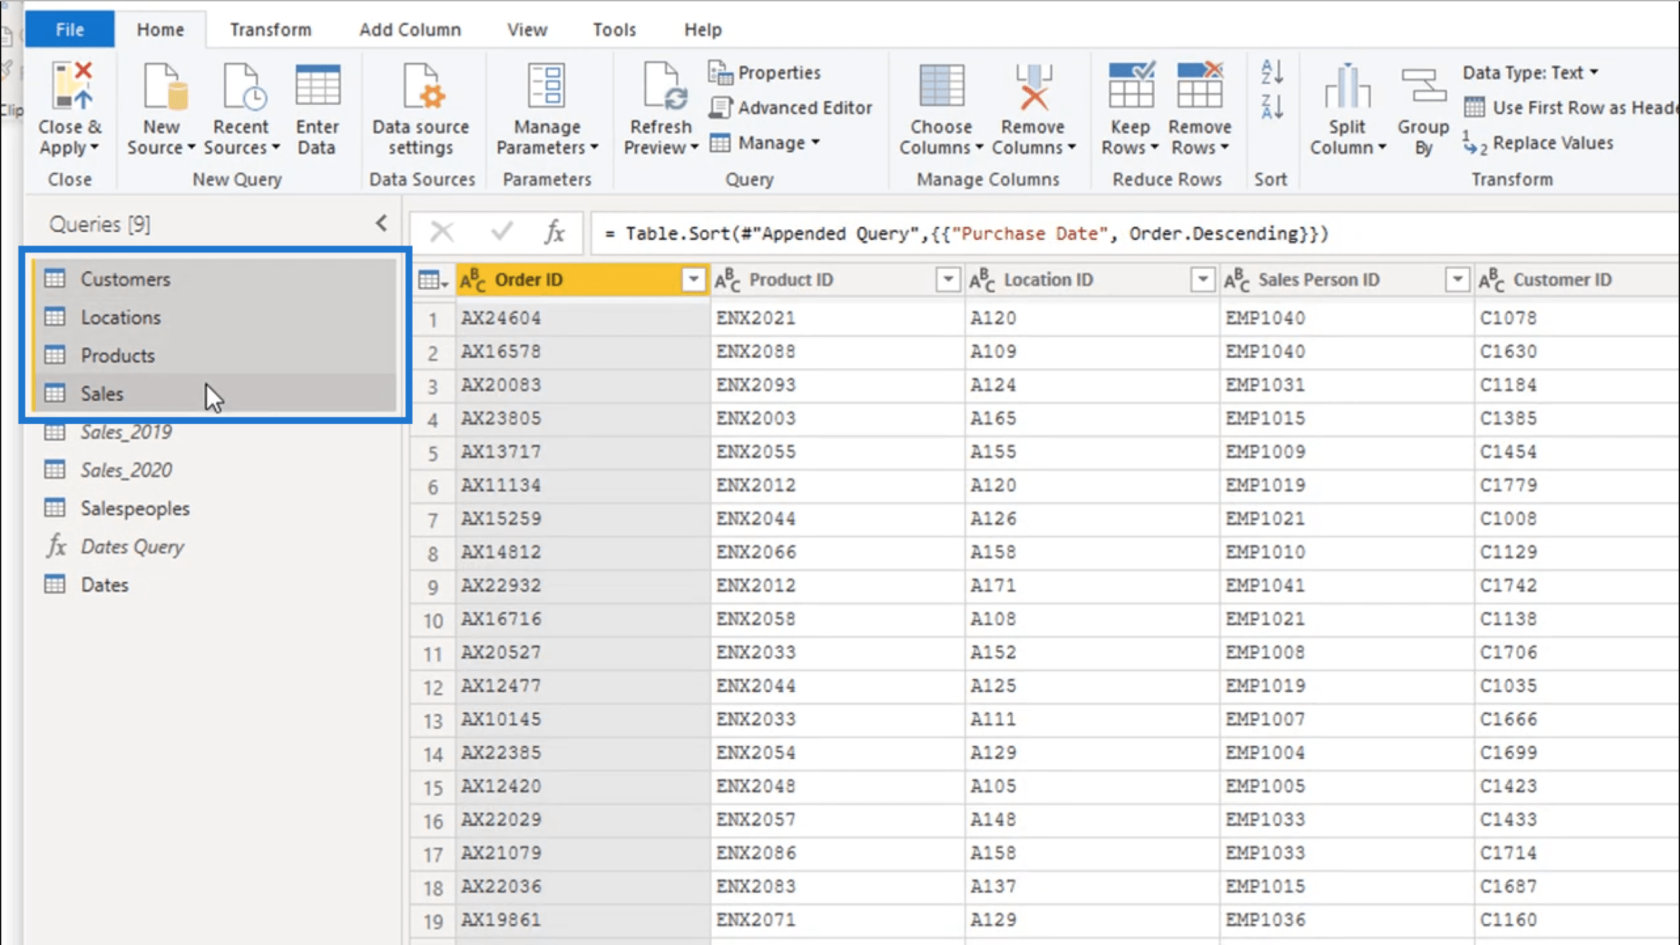Open the table options icon at grid corner

coord(433,280)
